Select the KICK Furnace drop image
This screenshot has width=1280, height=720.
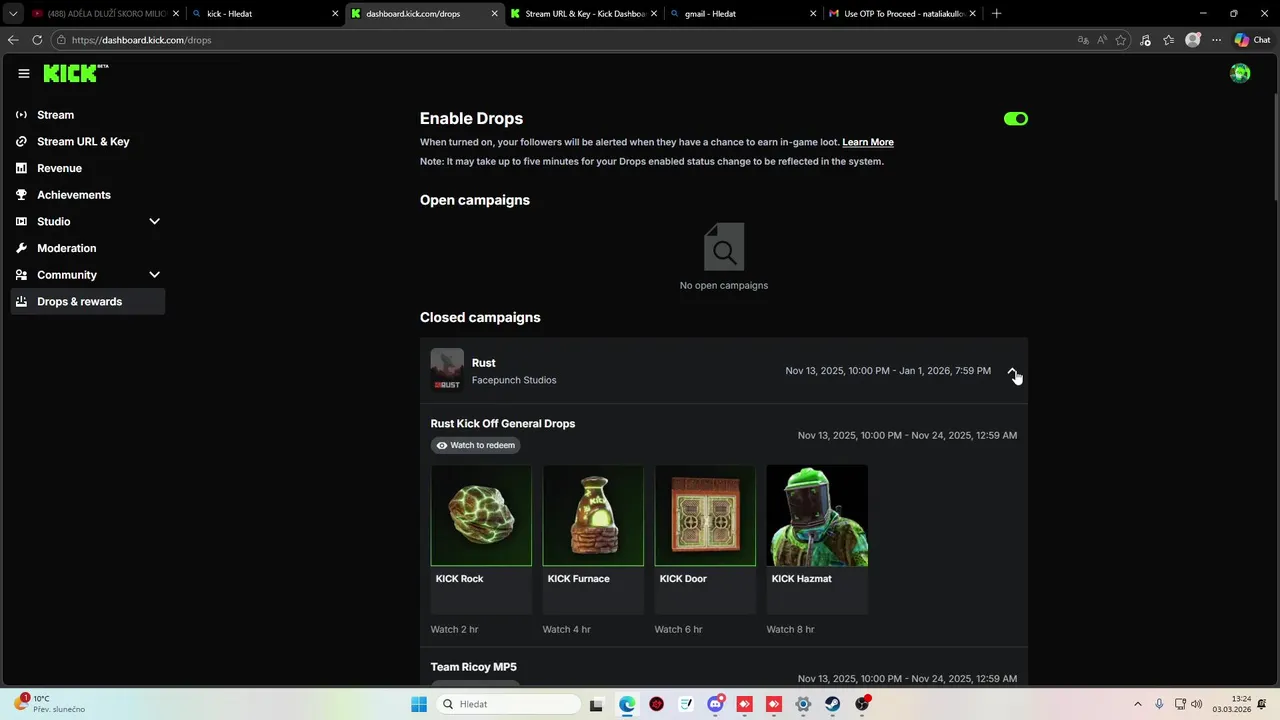(593, 515)
